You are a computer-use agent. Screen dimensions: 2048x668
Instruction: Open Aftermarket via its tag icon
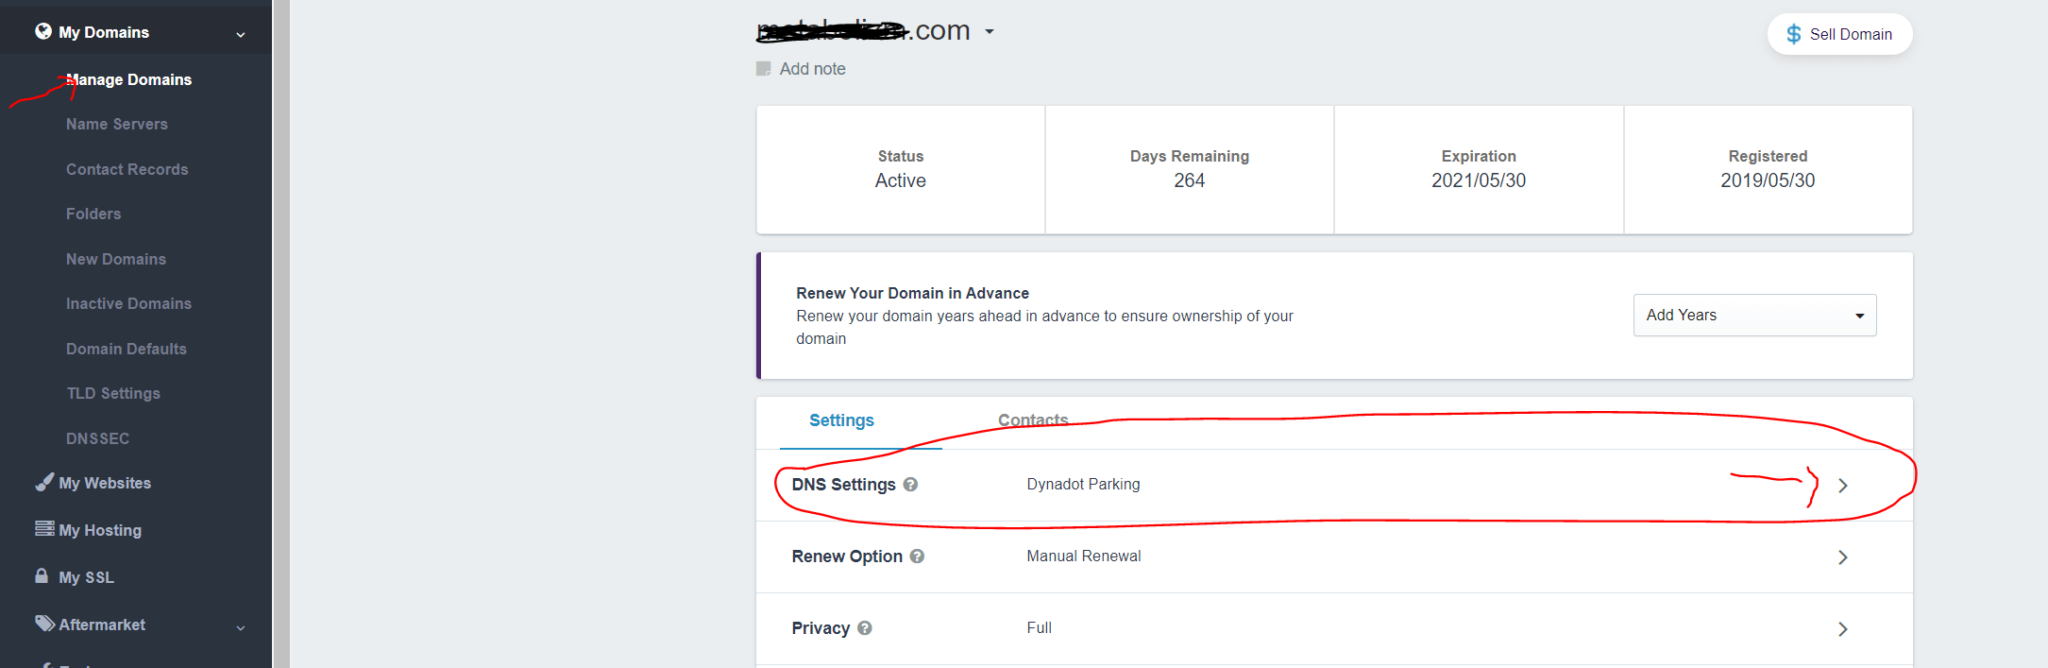[44, 624]
